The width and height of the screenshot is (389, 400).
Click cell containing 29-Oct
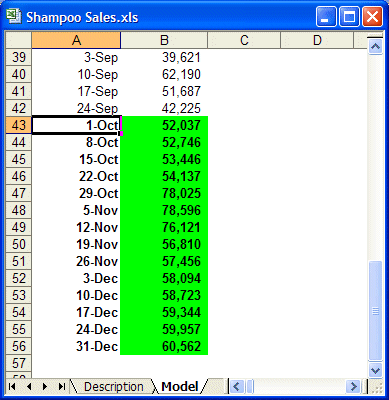coord(76,193)
